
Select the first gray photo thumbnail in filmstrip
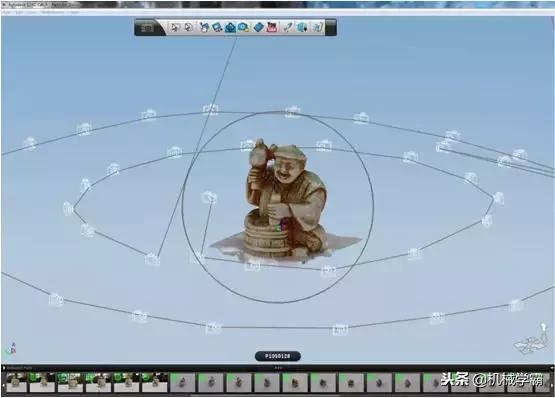pyautogui.click(x=183, y=382)
